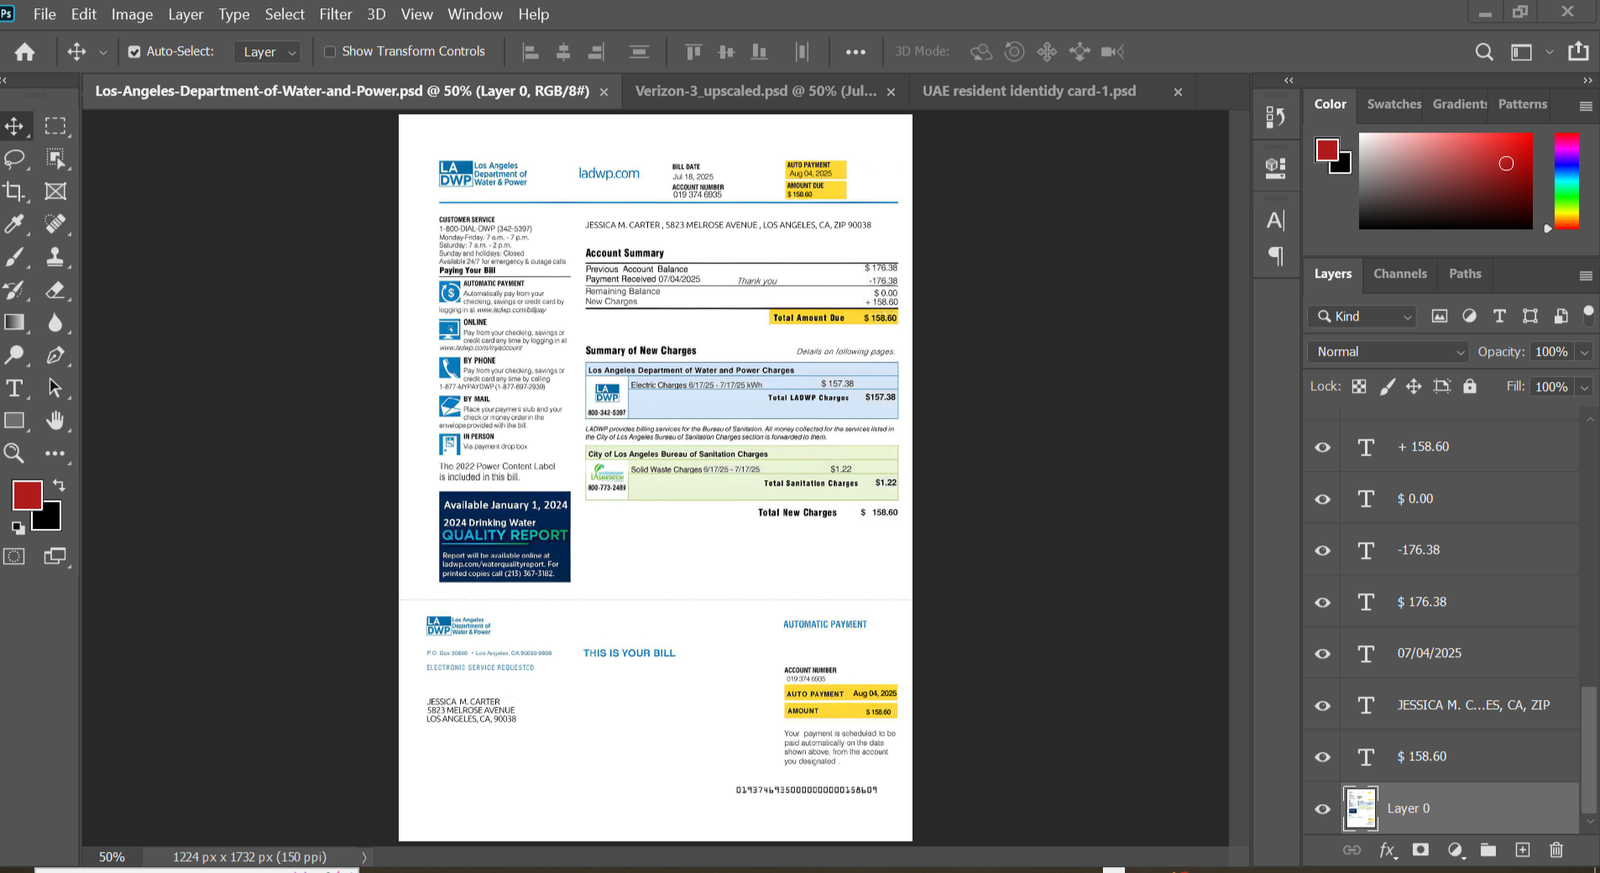Select the Gradient tool
Image resolution: width=1600 pixels, height=873 pixels.
pos(15,322)
